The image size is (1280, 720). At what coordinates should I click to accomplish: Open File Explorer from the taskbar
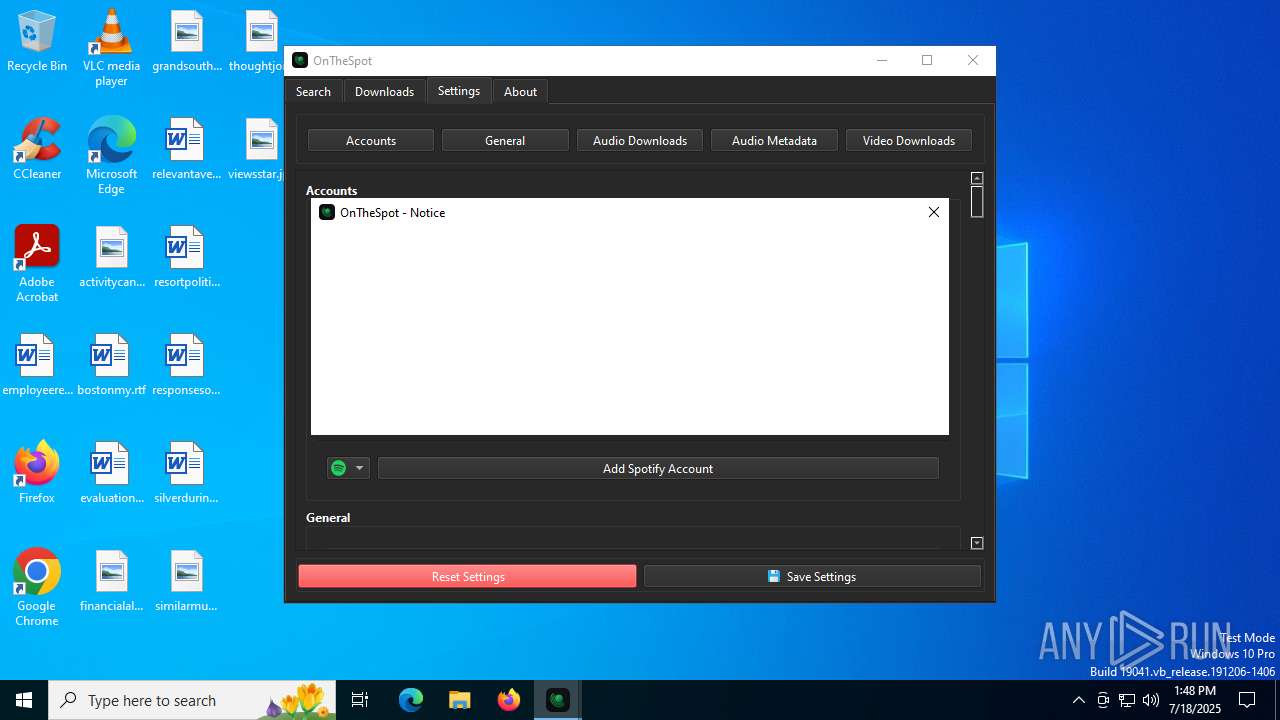[459, 700]
